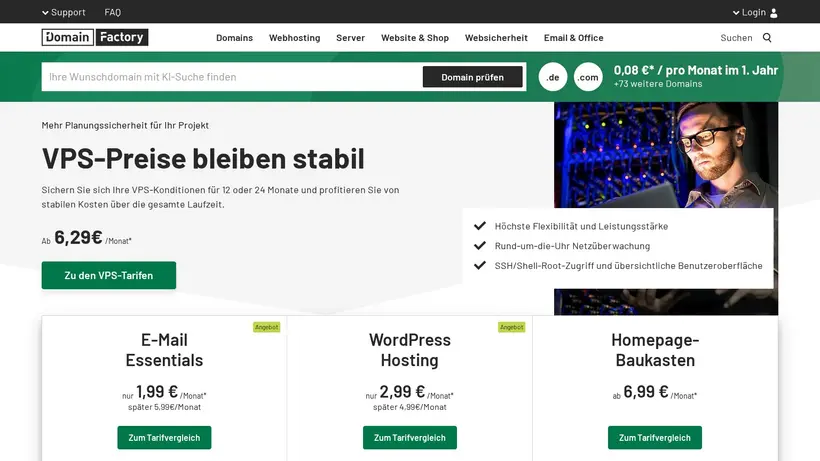Screen dimensions: 820x461
Task: Open the Domains menu
Action: point(234,38)
